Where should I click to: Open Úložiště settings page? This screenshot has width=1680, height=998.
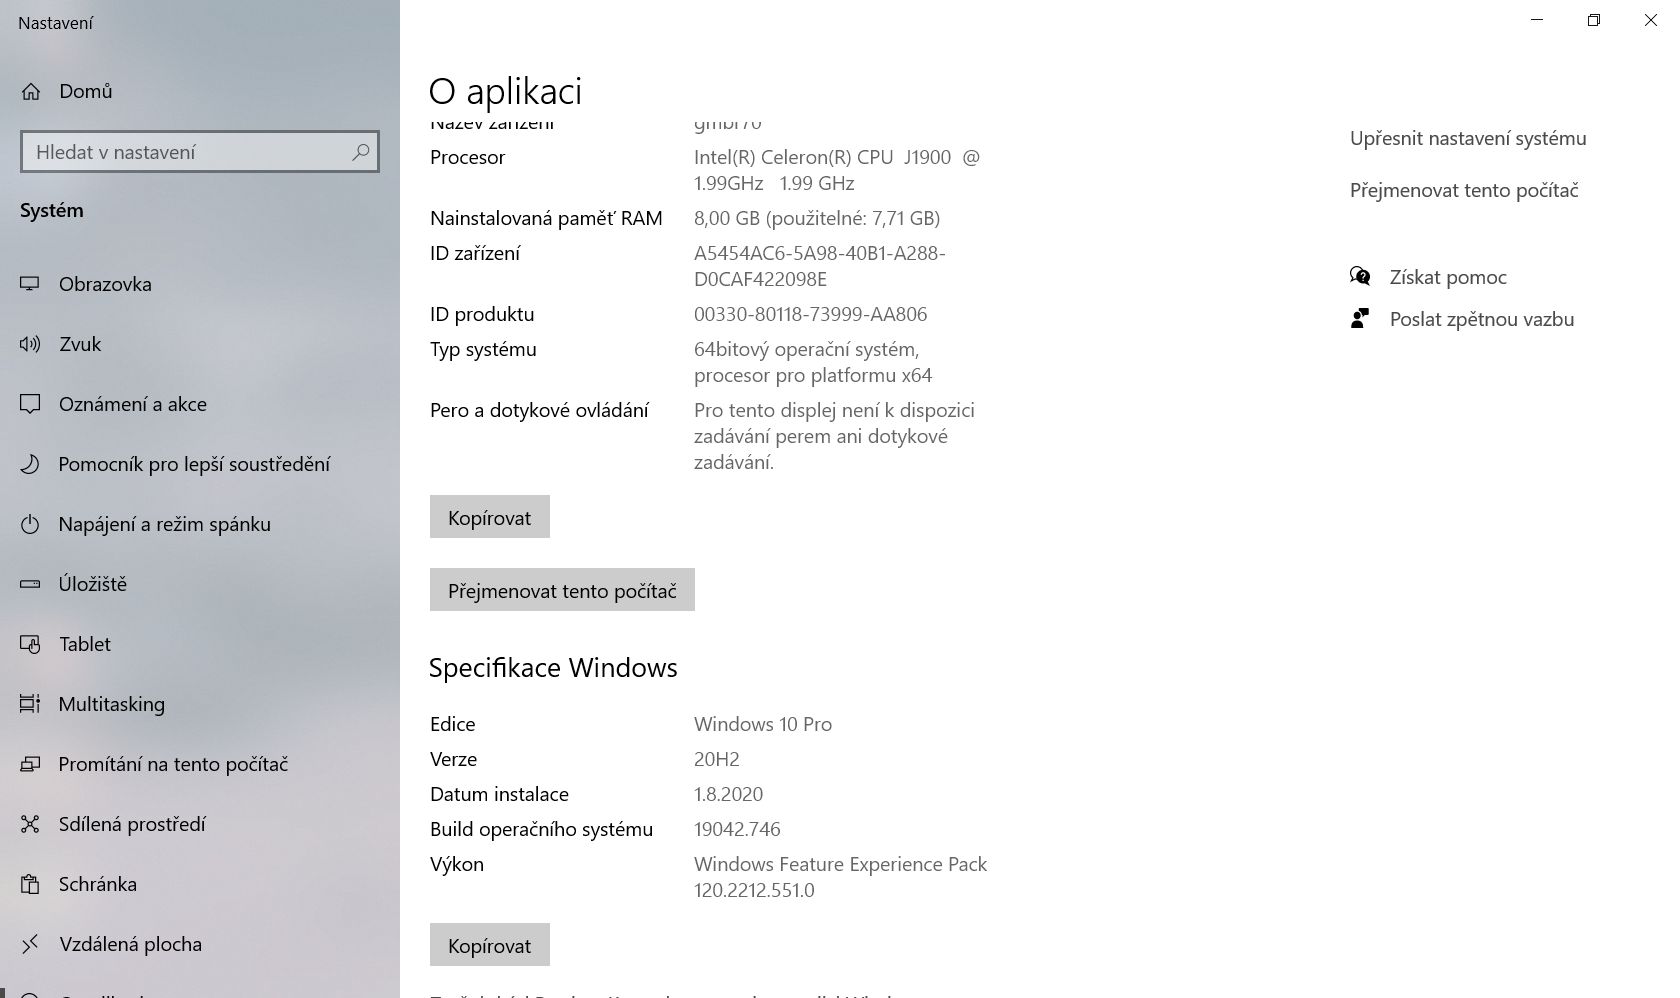pyautogui.click(x=200, y=584)
